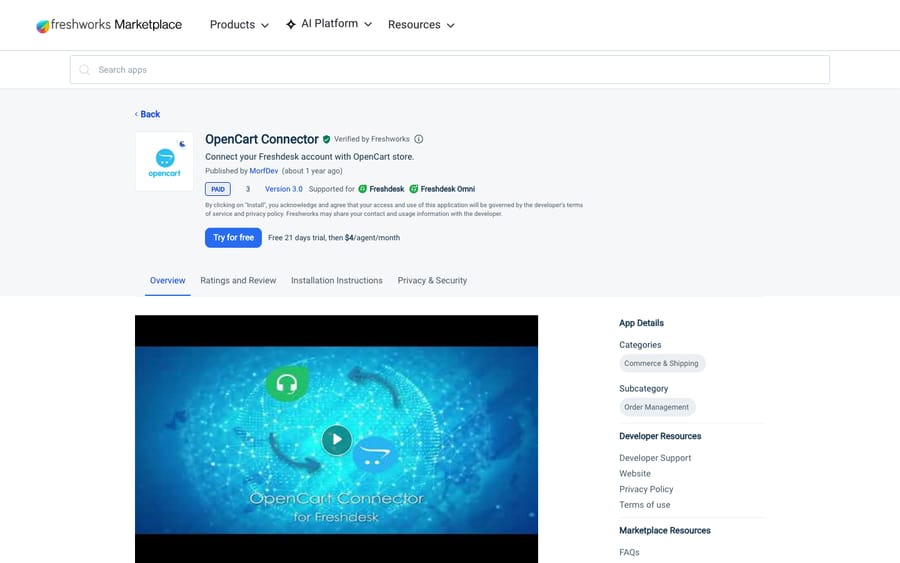
Task: Open the verified info circle icon
Action: coord(419,139)
